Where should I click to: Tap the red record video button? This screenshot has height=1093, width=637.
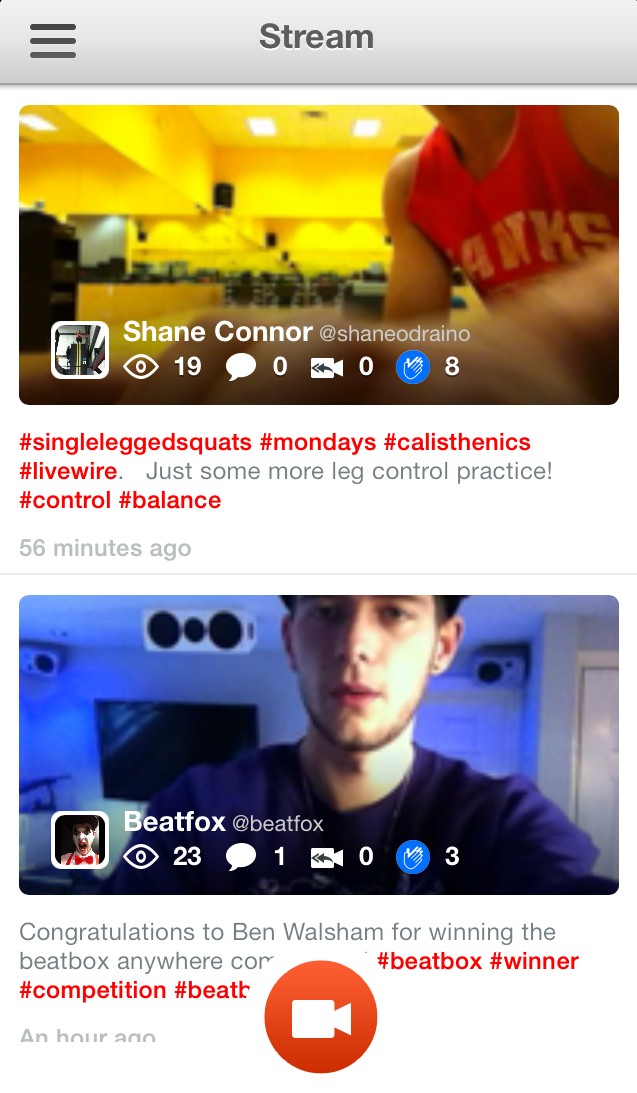pos(320,1017)
